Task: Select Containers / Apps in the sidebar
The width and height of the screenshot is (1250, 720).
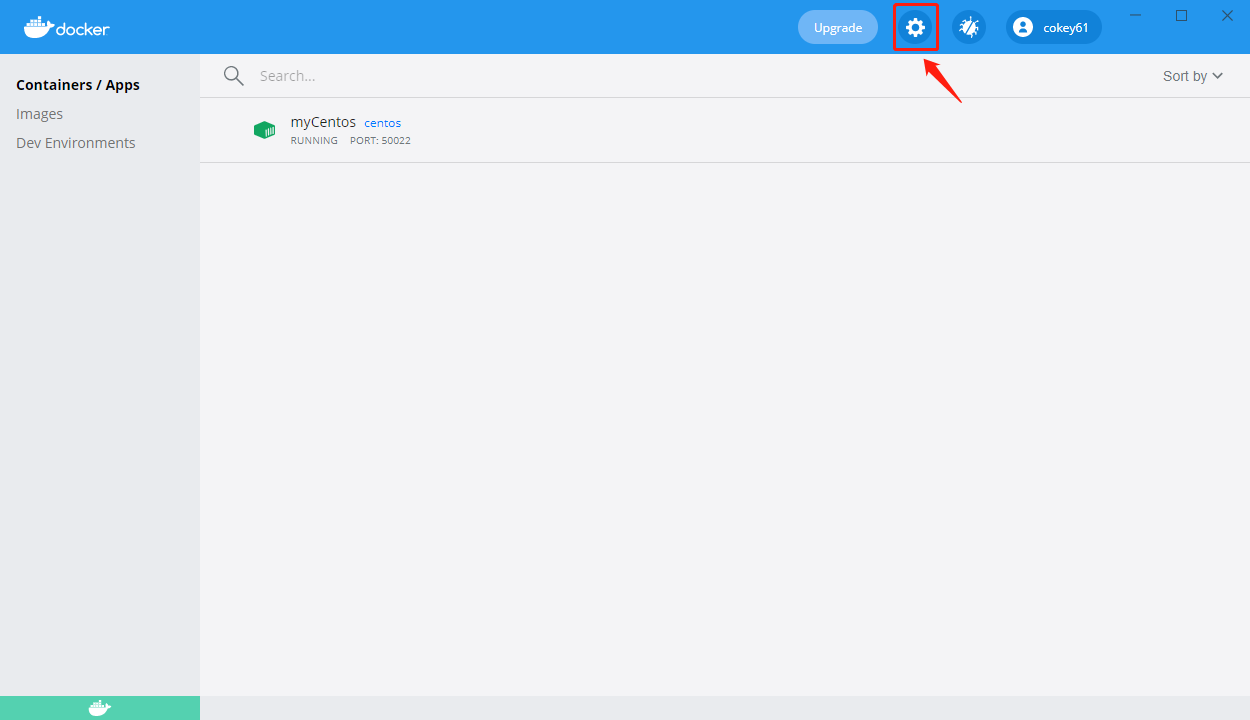Action: tap(78, 84)
